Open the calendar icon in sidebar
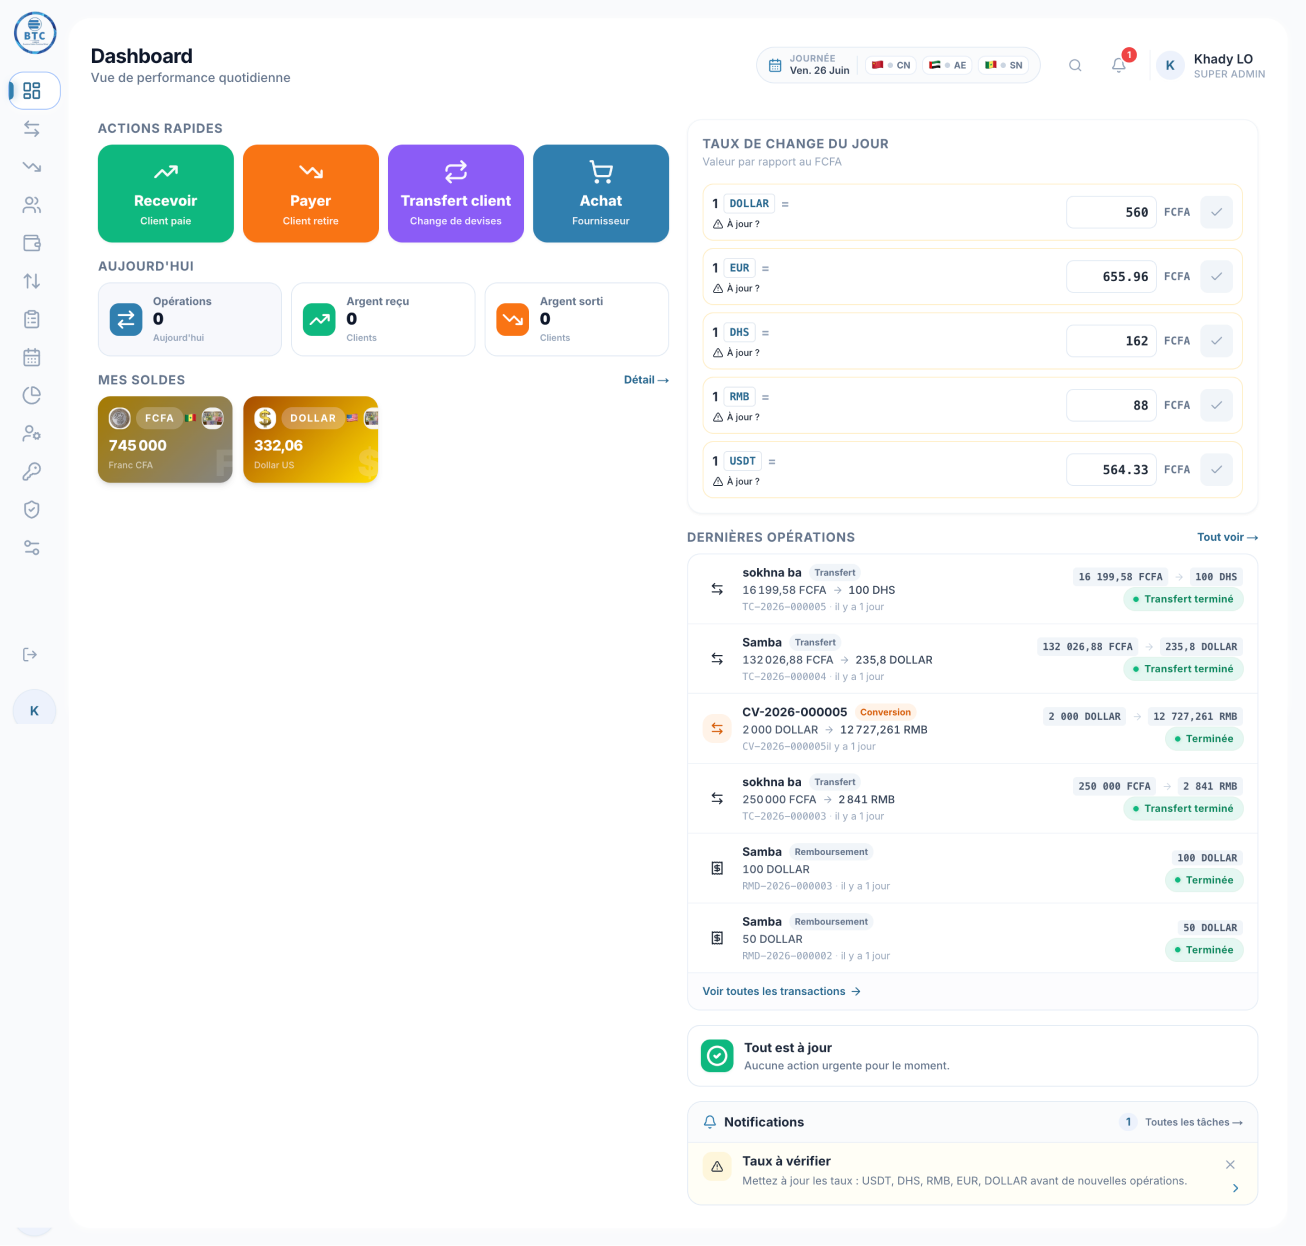This screenshot has height=1246, width=1306. [32, 357]
